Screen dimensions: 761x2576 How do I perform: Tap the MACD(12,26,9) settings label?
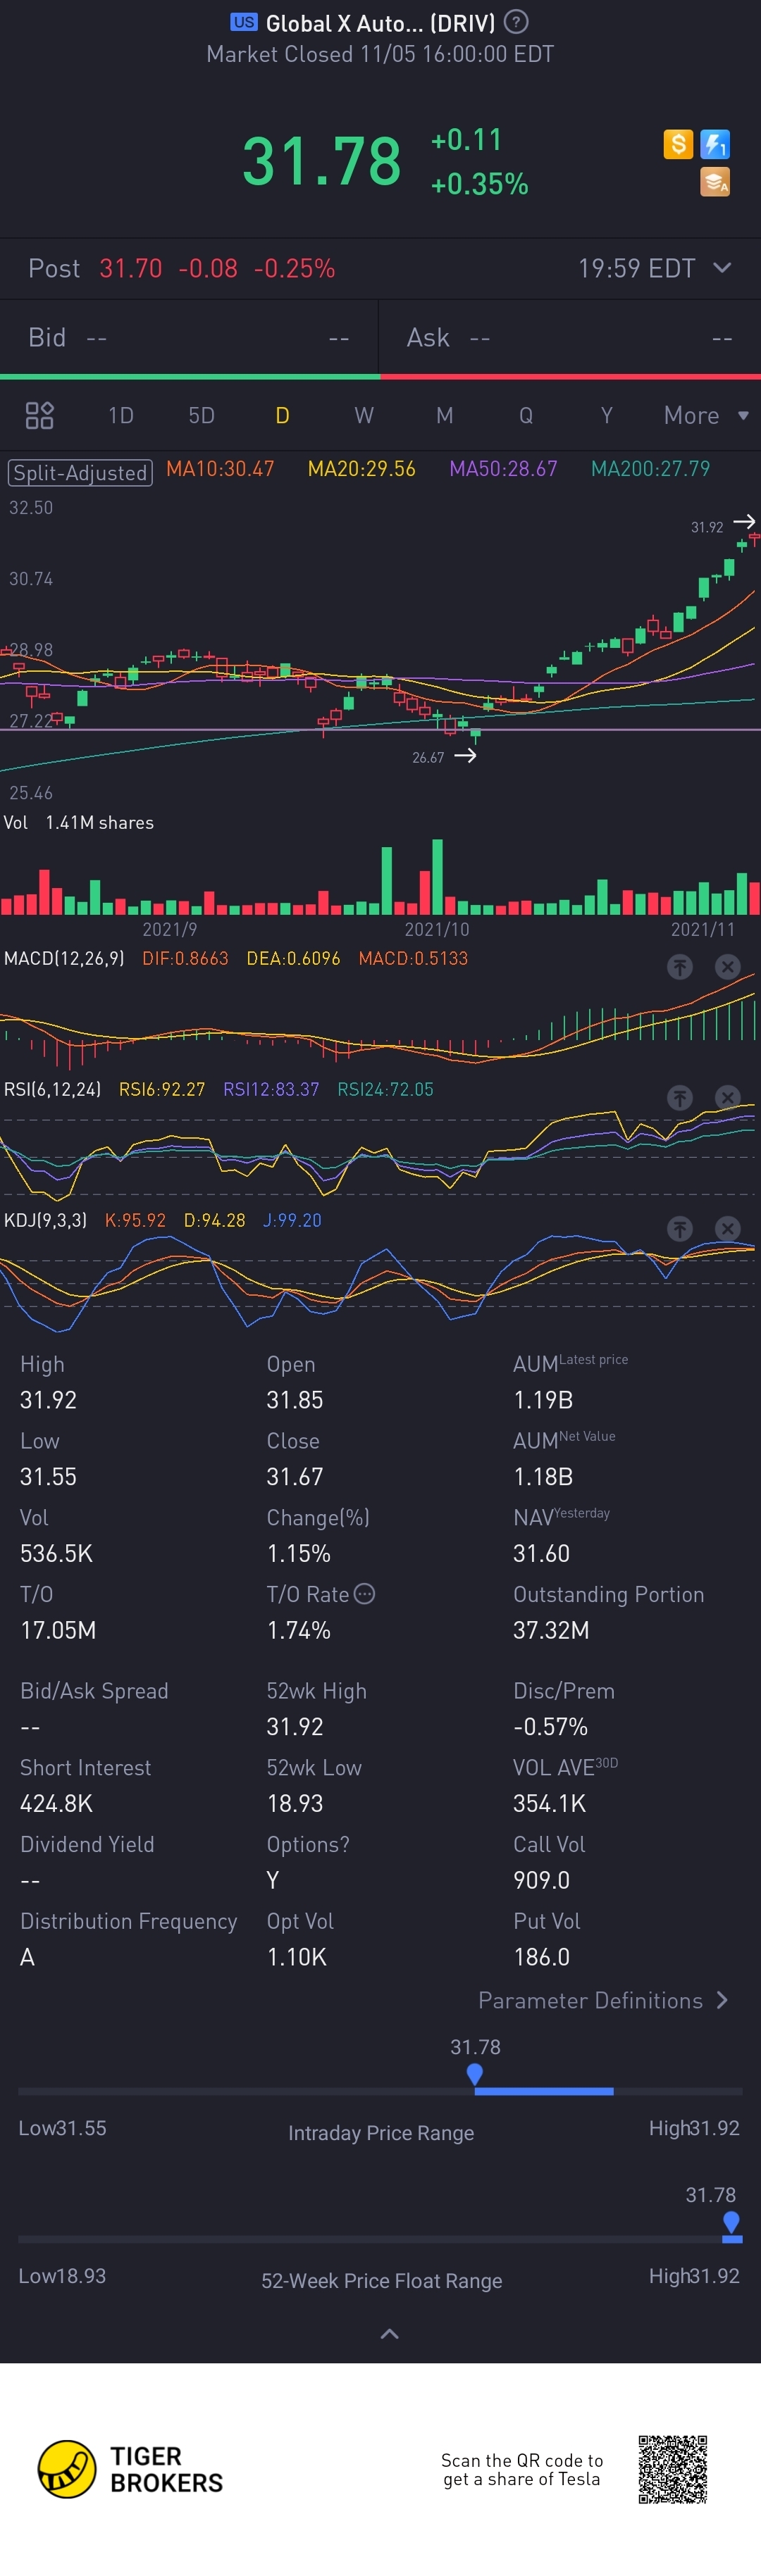click(64, 958)
